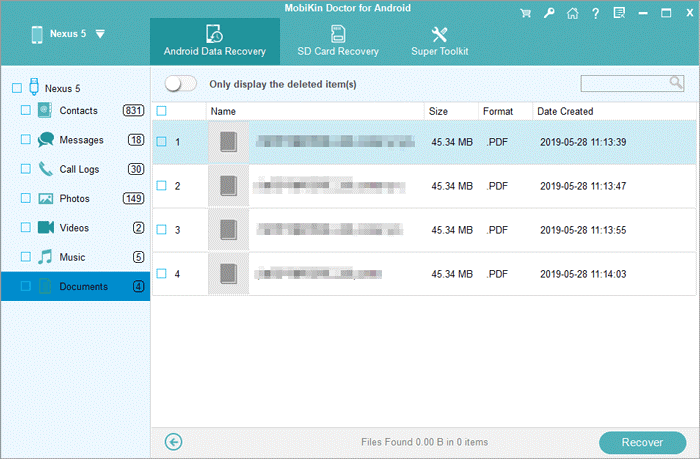The width and height of the screenshot is (700, 459).
Task: Click the Contacts address book icon
Action: click(45, 110)
